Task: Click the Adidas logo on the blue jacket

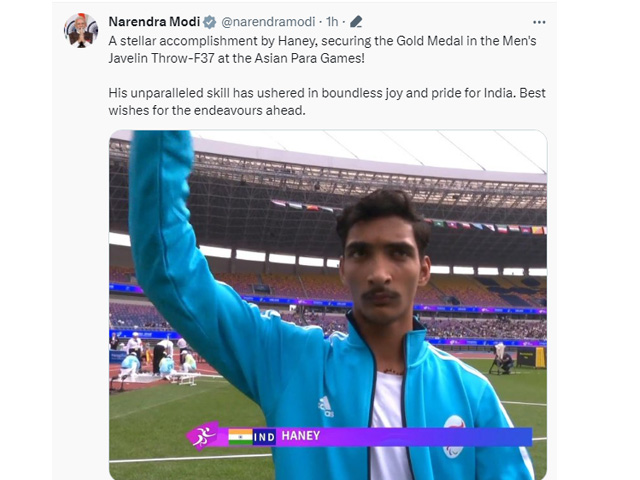Action: pos(326,407)
